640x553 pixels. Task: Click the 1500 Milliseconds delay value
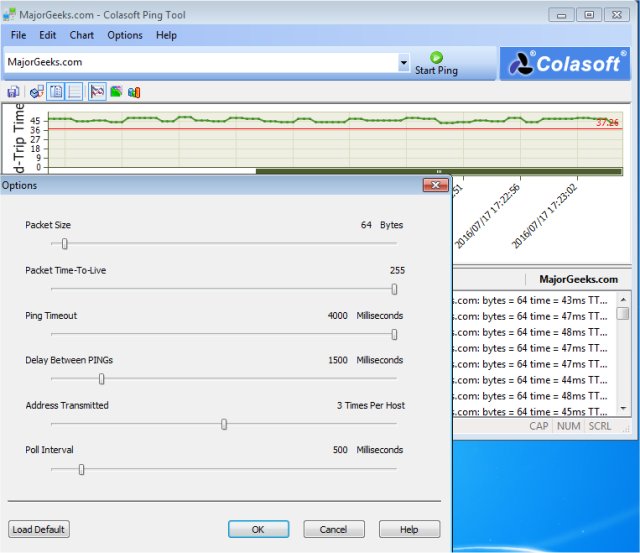(365, 360)
